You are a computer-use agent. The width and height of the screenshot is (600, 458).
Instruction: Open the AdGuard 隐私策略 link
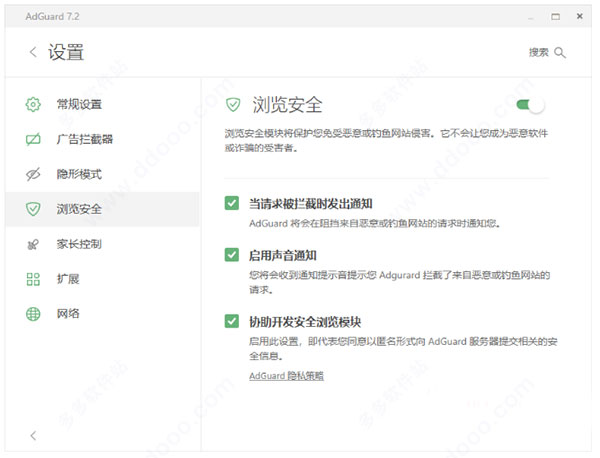286,376
